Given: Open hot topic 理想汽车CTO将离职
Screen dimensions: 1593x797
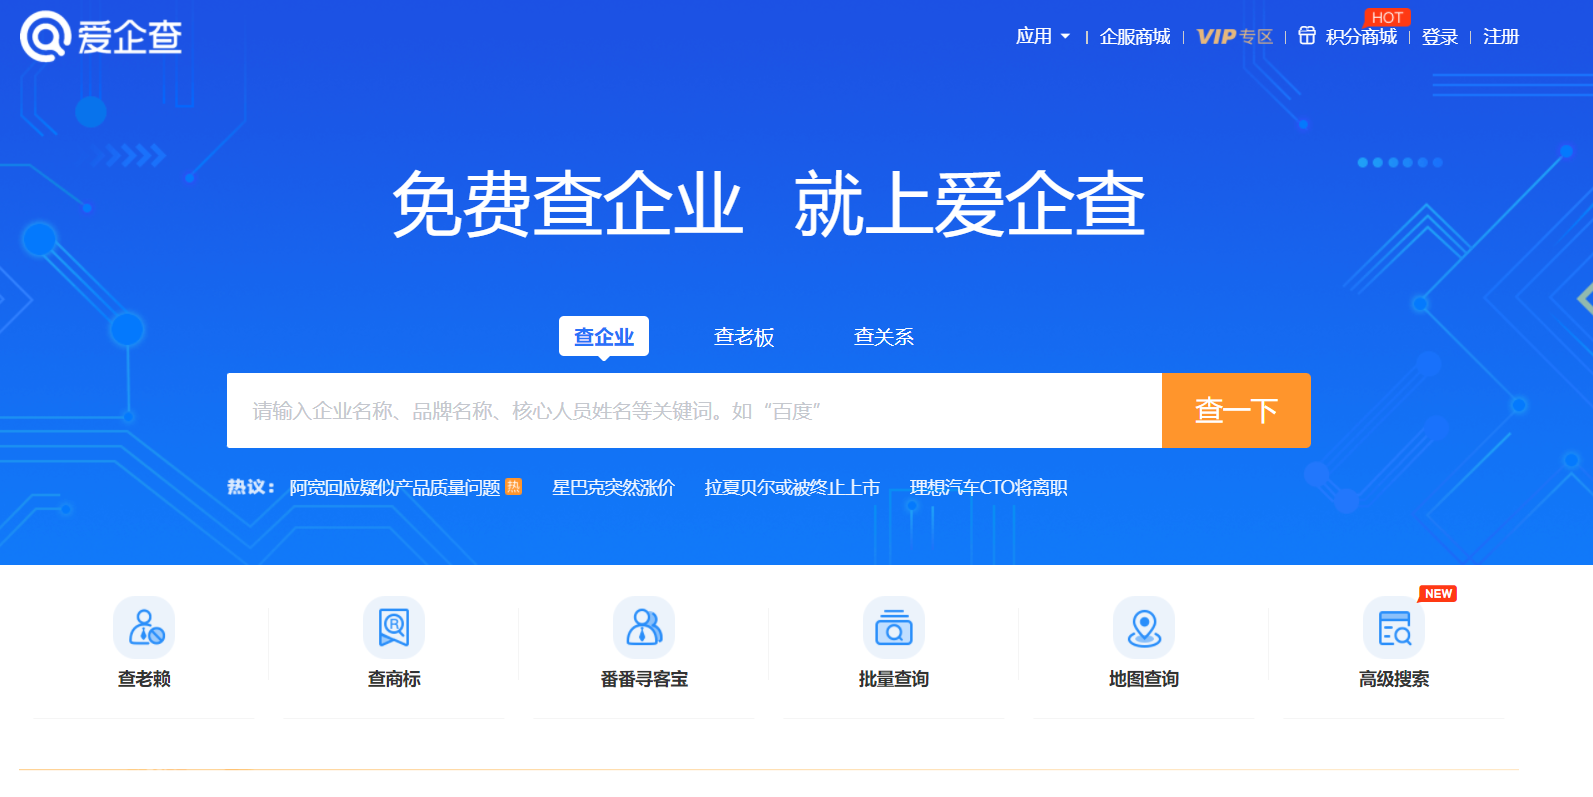Looking at the screenshot, I should [988, 488].
